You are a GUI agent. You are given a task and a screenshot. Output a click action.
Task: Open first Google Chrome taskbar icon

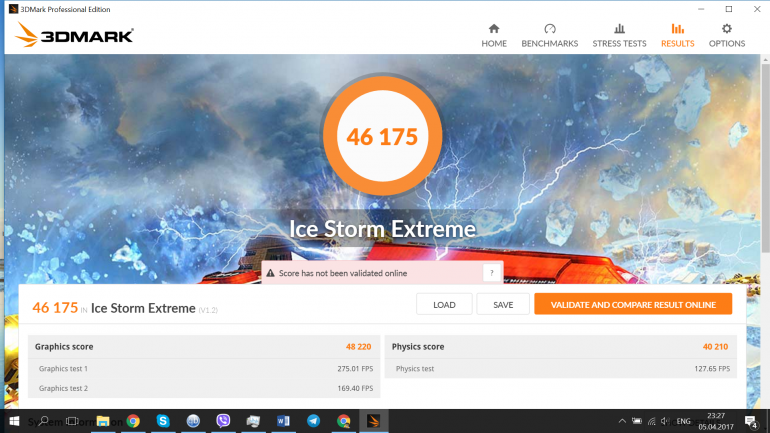133,421
